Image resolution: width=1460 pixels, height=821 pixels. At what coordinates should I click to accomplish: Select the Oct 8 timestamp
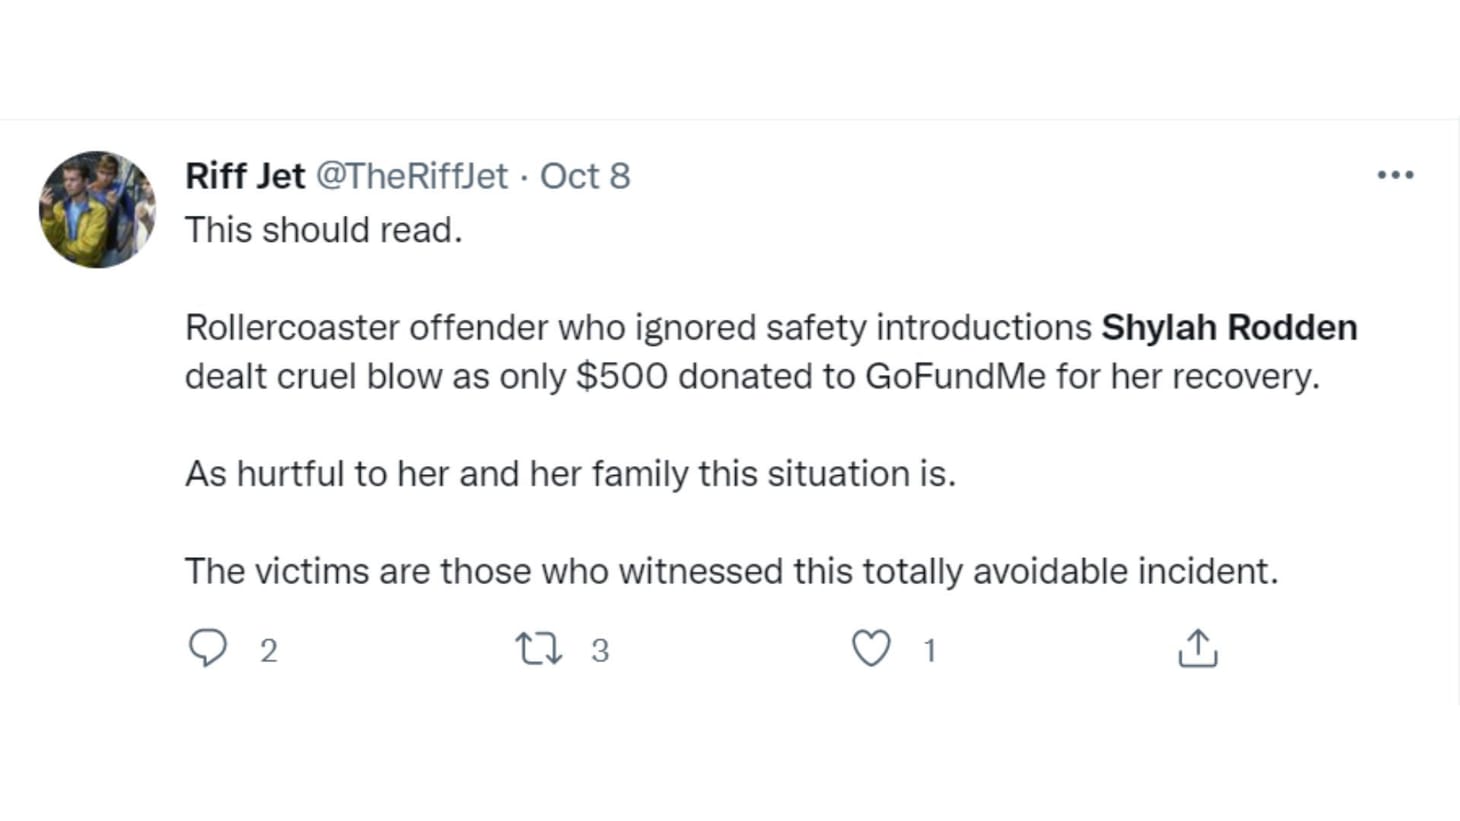[x=586, y=175]
